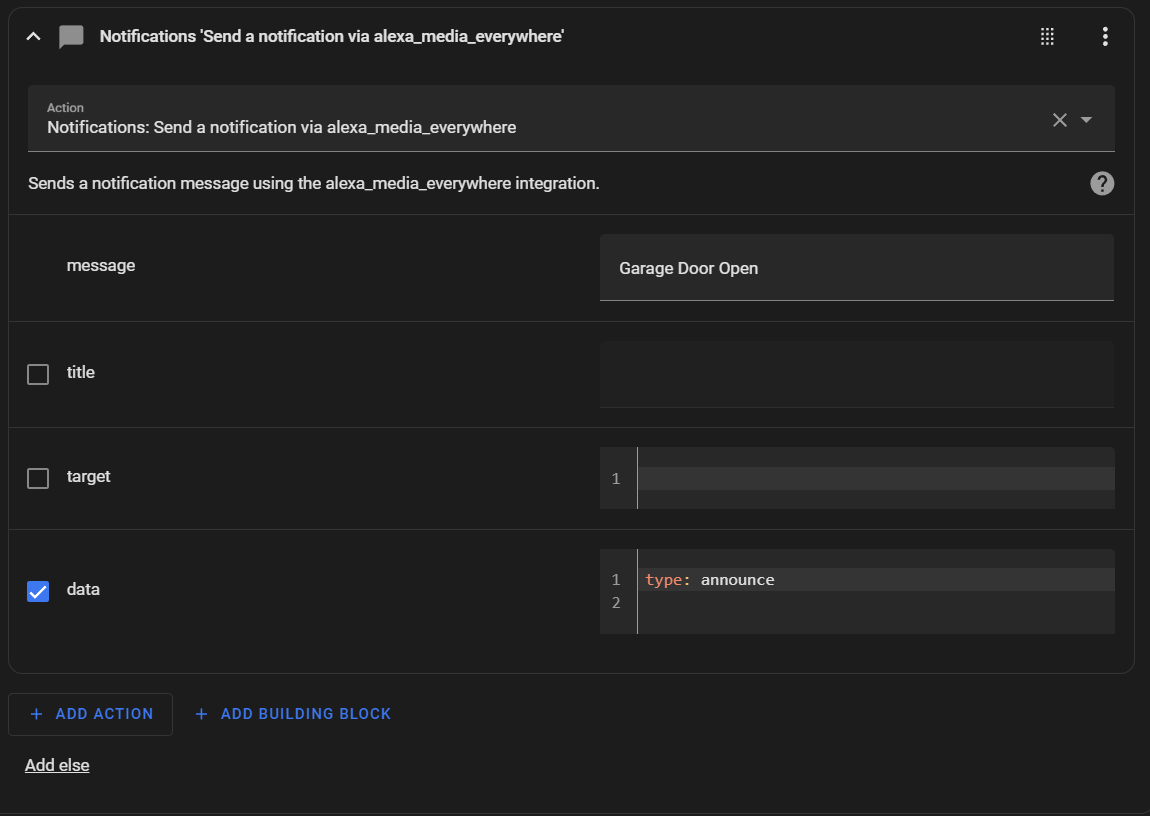Image resolution: width=1150 pixels, height=816 pixels.
Task: Click the message field 'Garage Door Open'
Action: [x=856, y=268]
